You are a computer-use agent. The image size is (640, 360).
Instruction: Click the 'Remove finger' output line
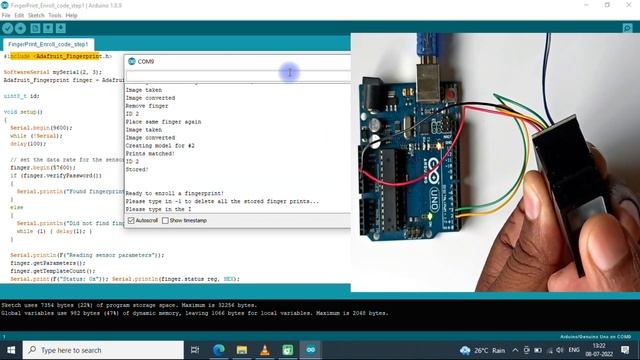[147, 106]
